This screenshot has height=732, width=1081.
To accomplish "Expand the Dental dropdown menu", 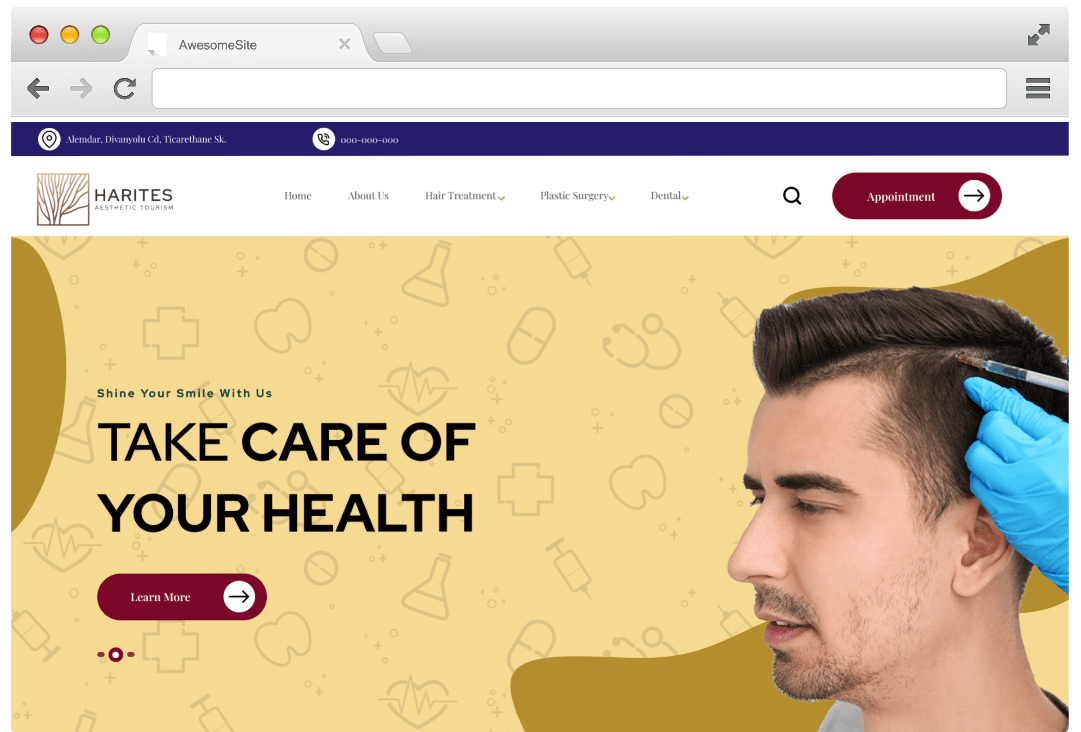I will (669, 196).
